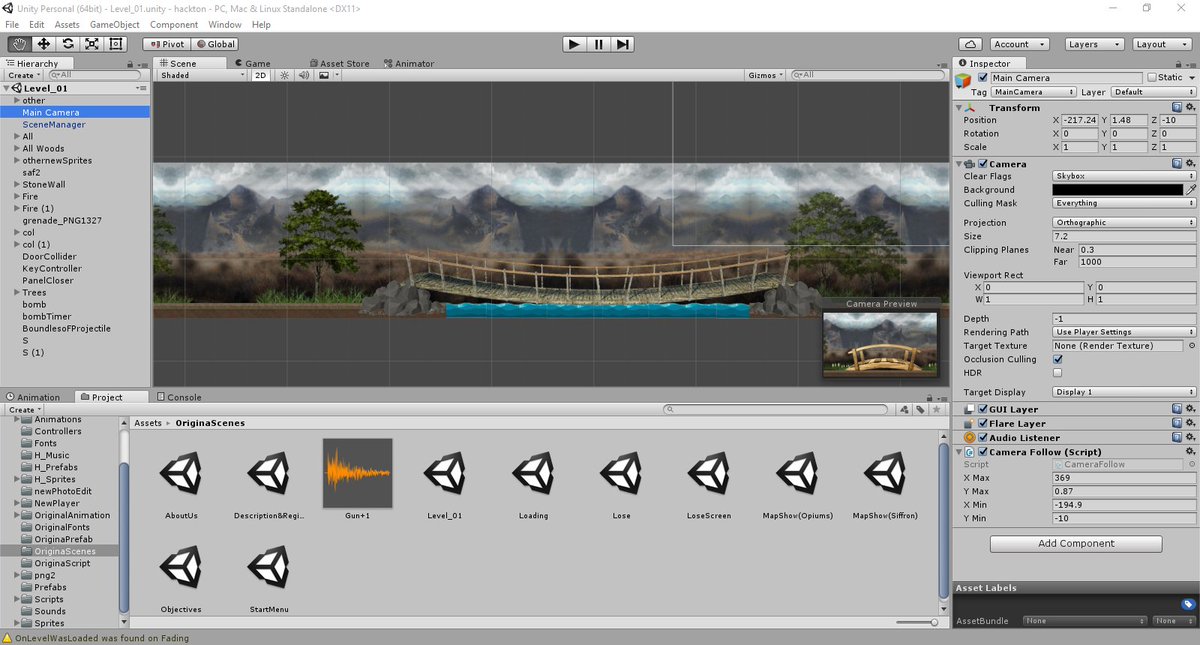Open the Tag MainCamera dropdown
1200x645 pixels.
[x=1033, y=92]
